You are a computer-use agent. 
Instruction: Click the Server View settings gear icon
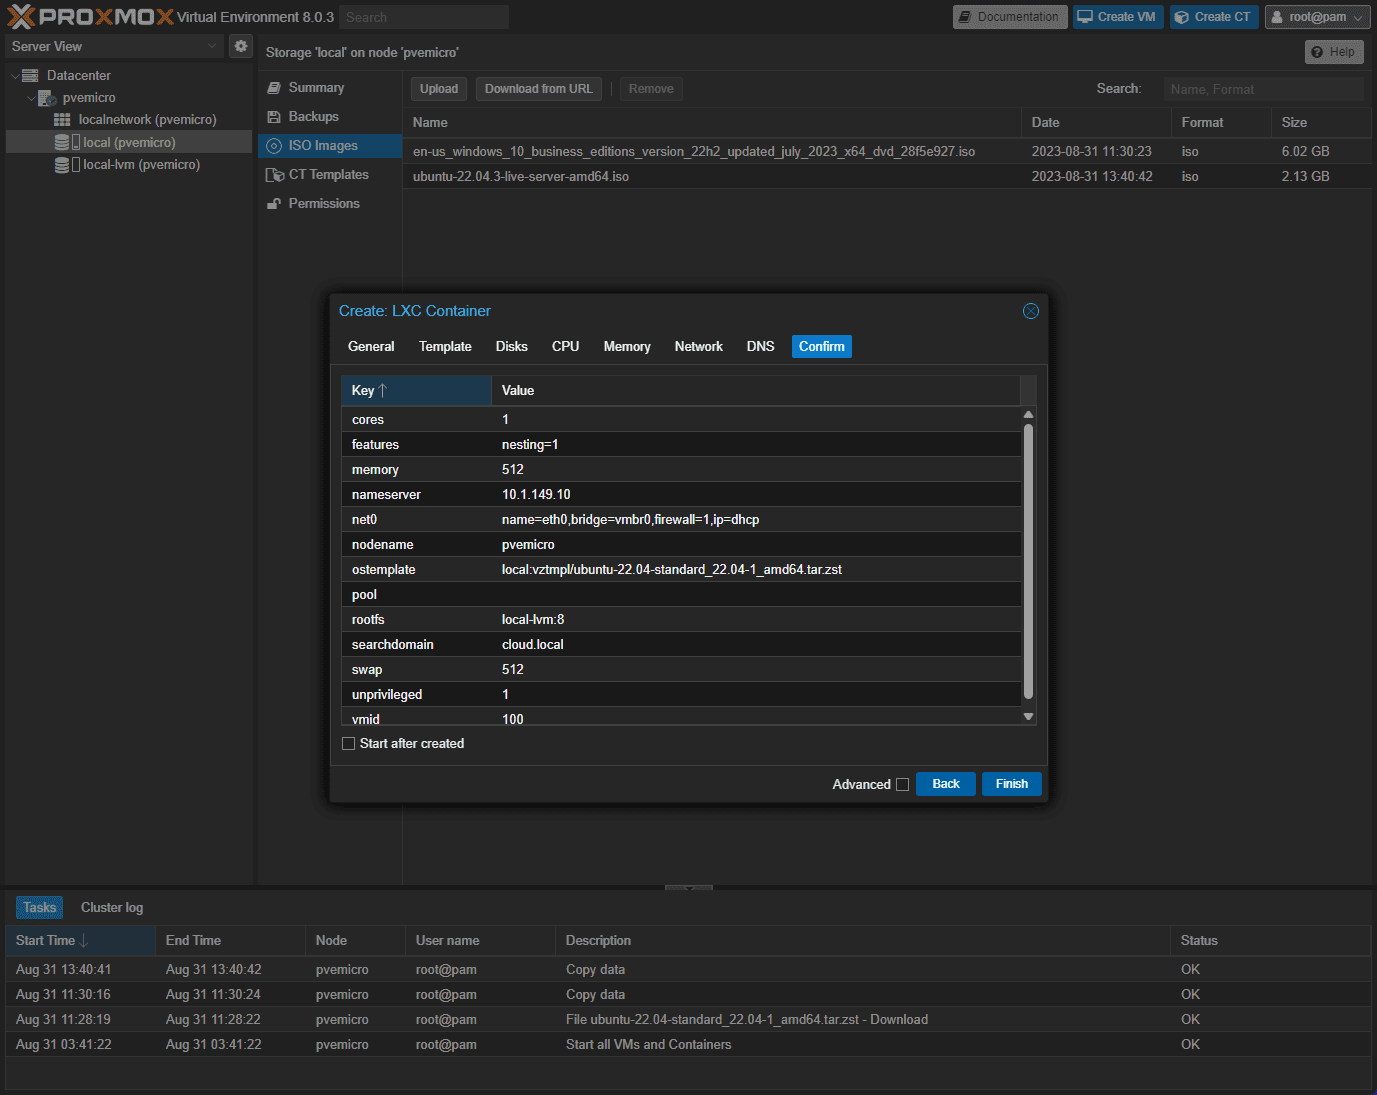241,46
